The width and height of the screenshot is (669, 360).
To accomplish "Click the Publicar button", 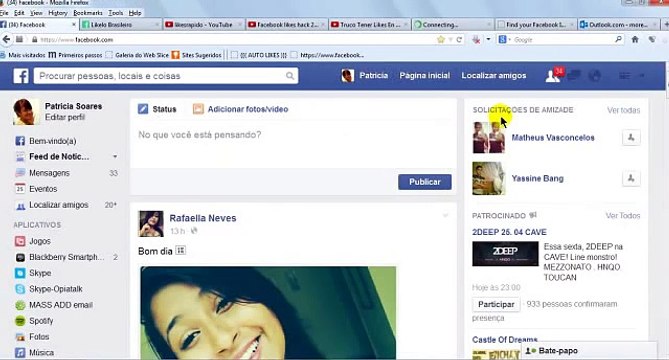I will click(425, 182).
